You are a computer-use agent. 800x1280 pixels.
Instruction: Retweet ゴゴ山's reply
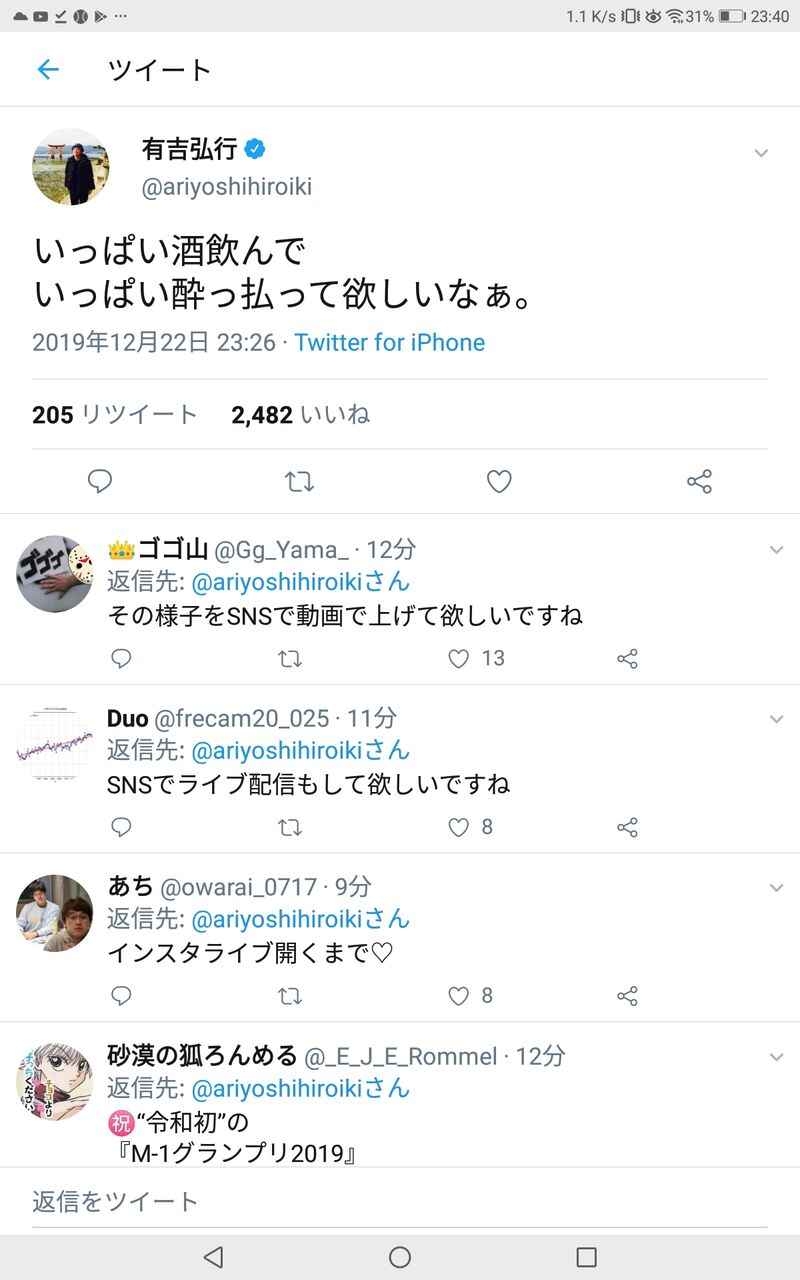pyautogui.click(x=290, y=659)
